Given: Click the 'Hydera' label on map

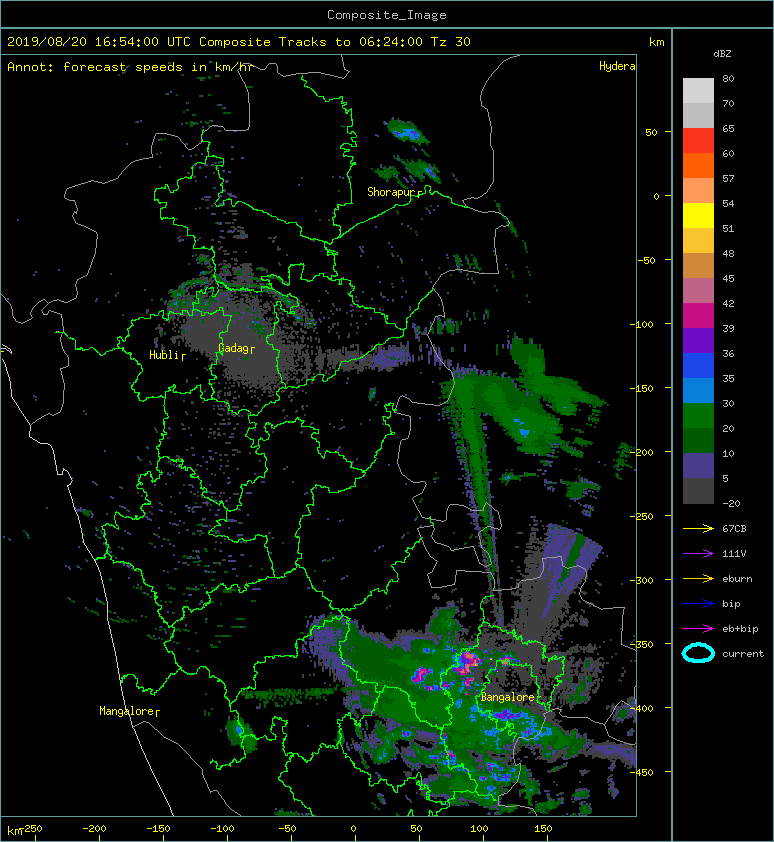Looking at the screenshot, I should [x=617, y=66].
